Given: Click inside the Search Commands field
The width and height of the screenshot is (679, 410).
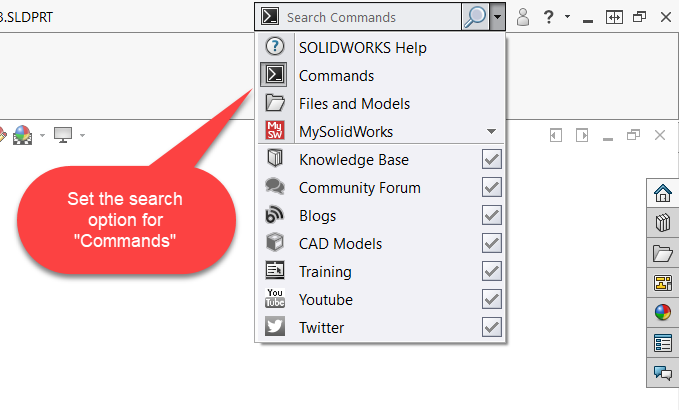Looking at the screenshot, I should click(370, 17).
